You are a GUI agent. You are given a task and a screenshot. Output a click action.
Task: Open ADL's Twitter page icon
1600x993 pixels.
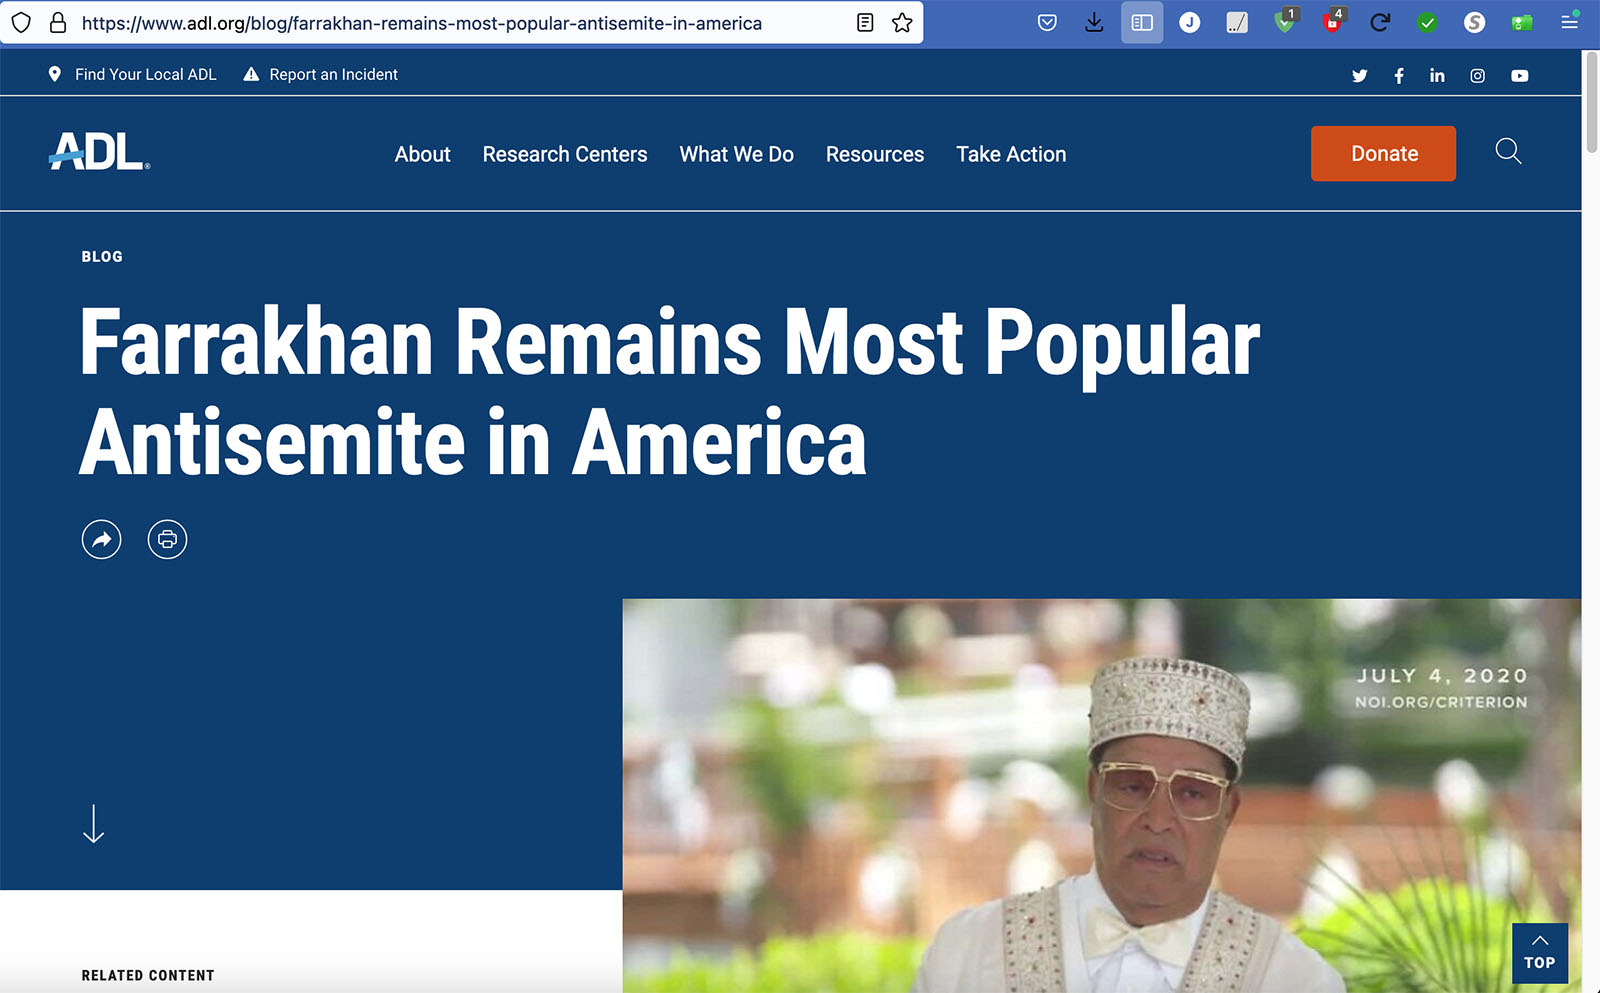(x=1359, y=76)
